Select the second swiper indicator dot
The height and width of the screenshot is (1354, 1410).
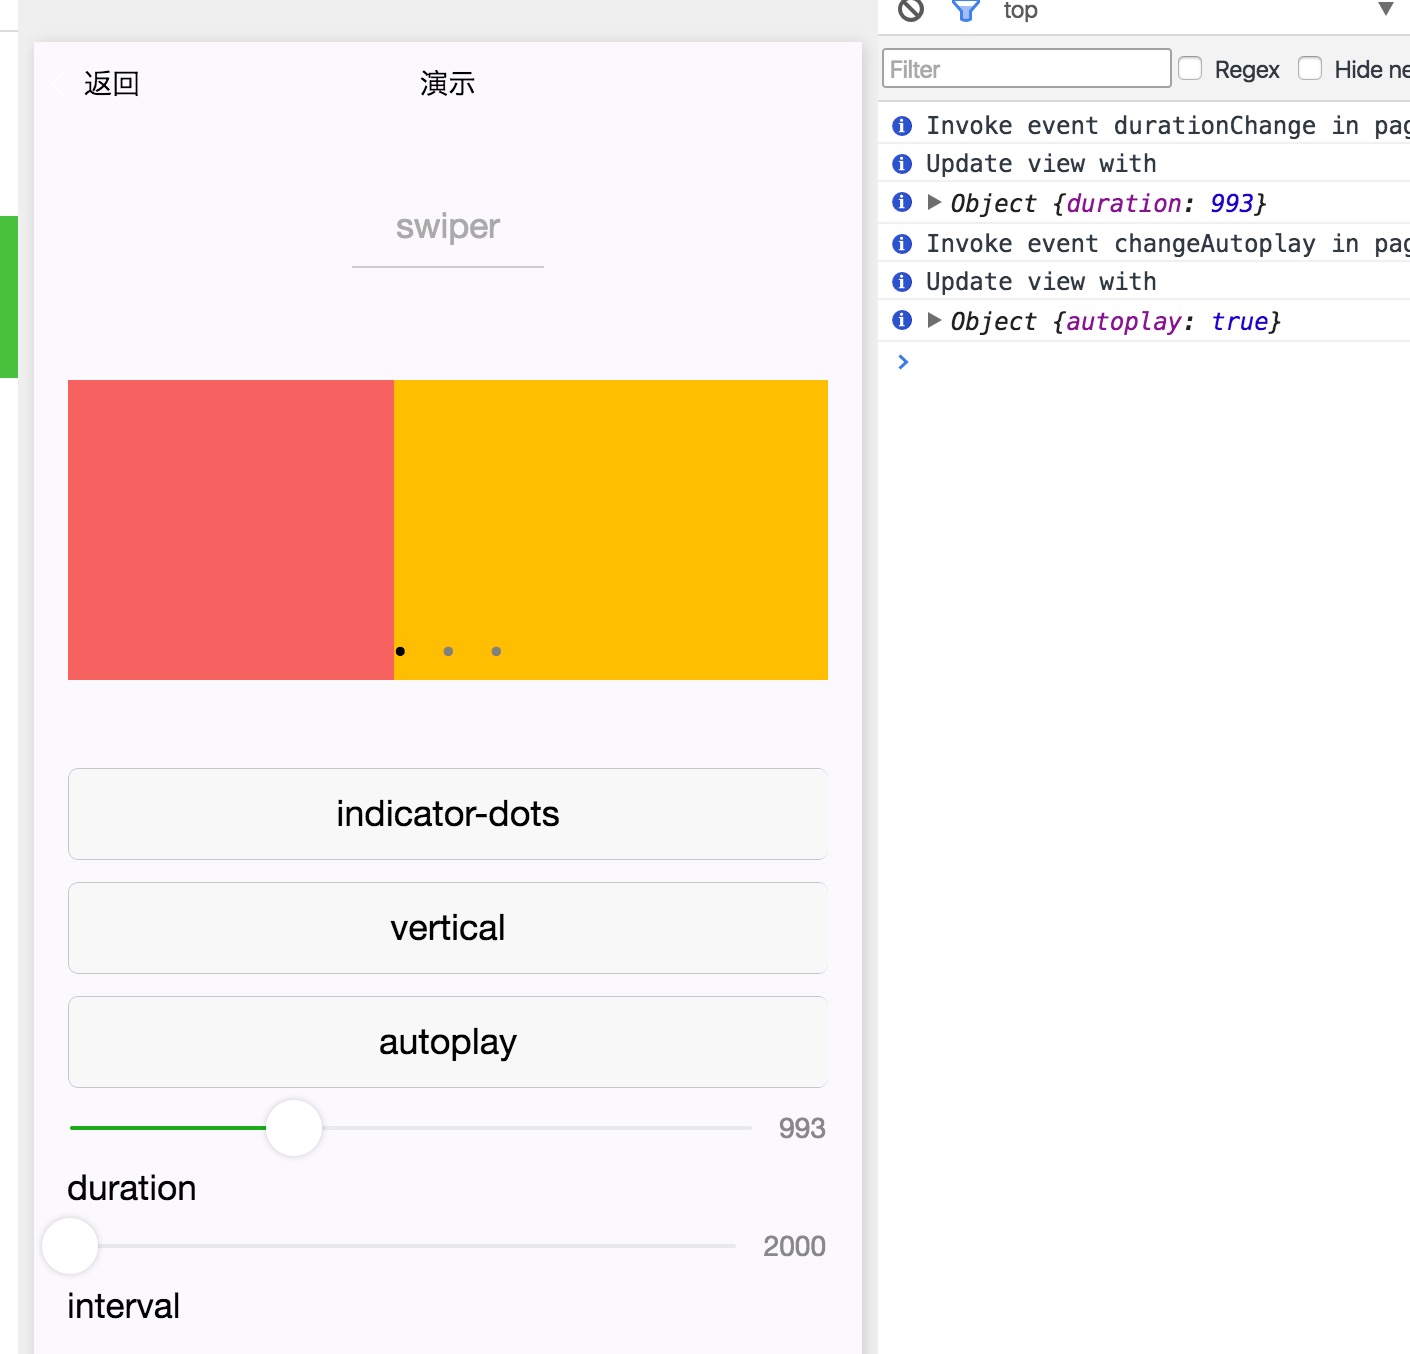448,651
